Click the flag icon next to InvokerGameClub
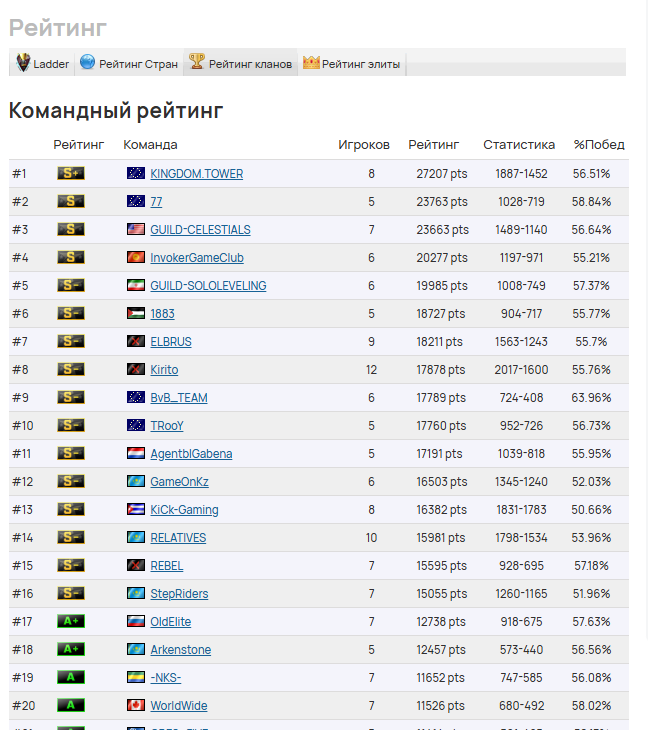This screenshot has width=648, height=730. [x=136, y=257]
